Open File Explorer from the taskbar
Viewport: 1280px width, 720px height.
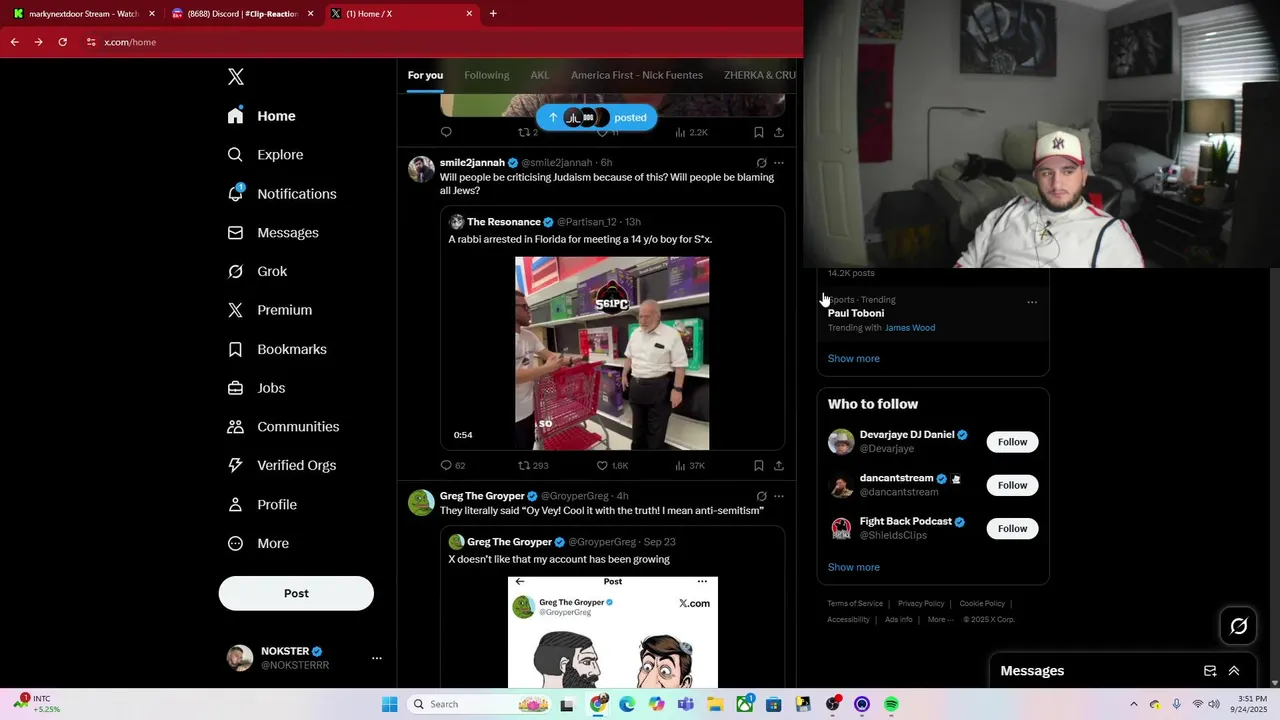(715, 704)
